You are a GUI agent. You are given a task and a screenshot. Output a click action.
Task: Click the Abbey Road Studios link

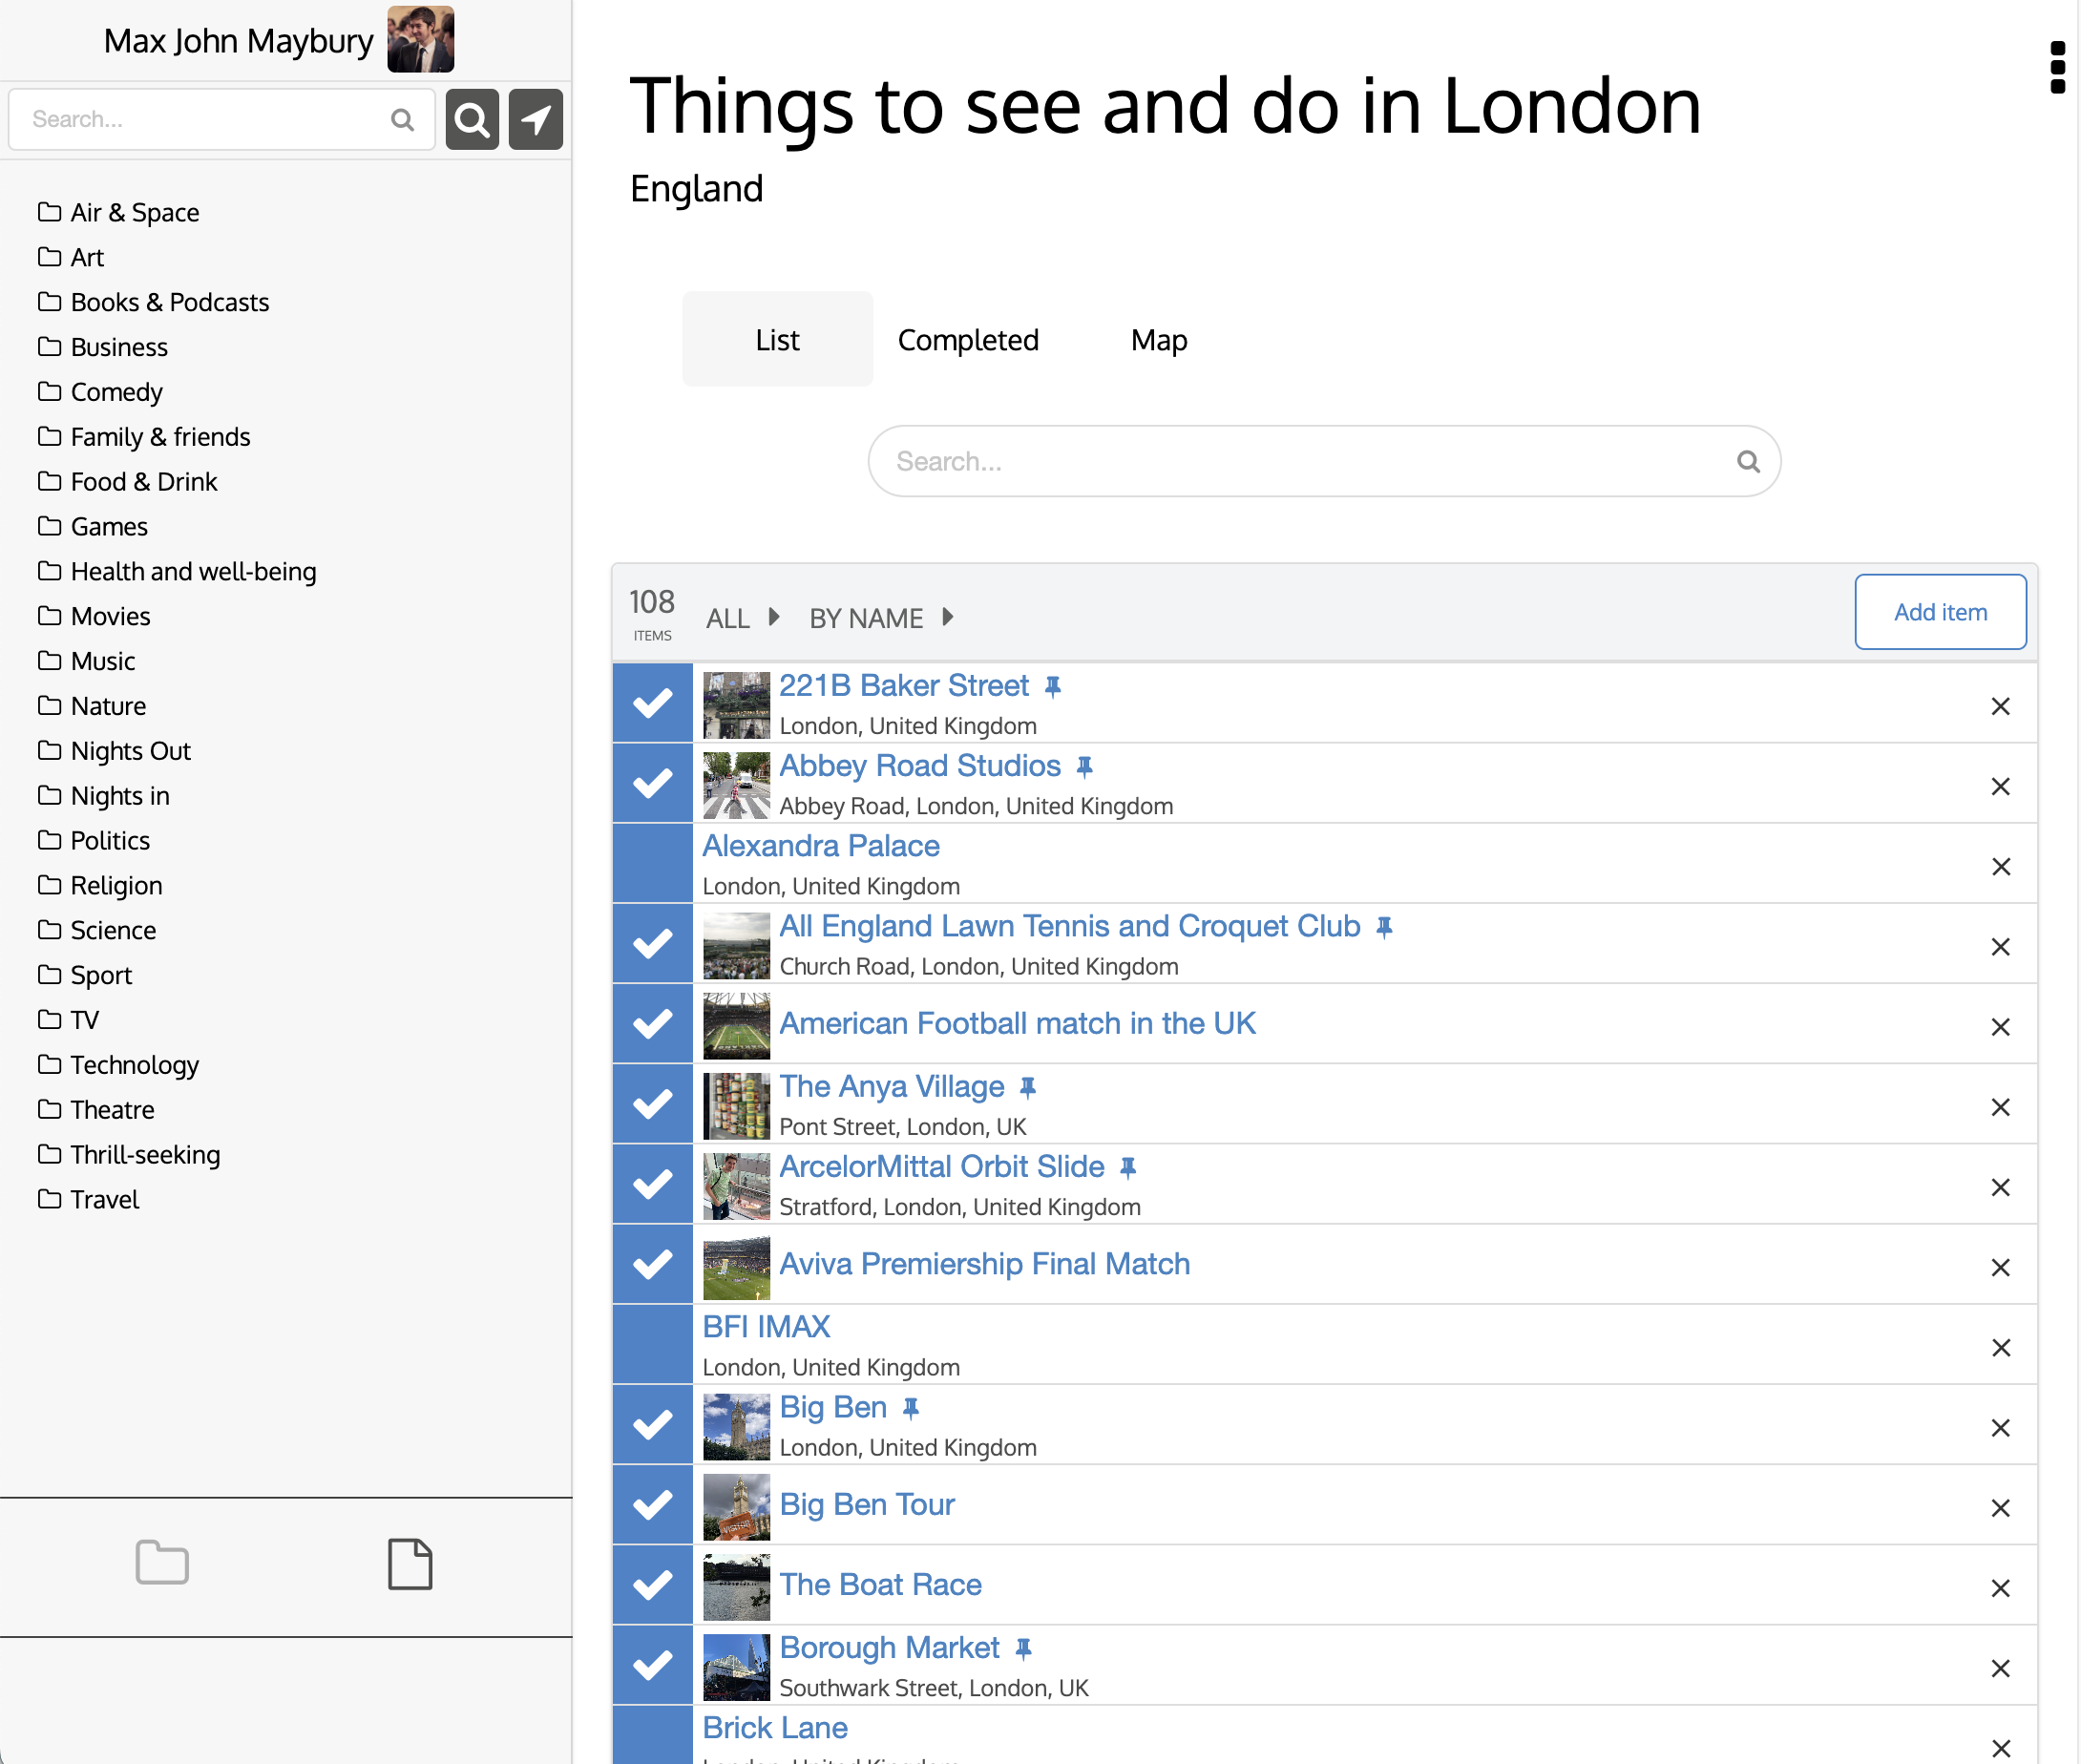tap(922, 765)
